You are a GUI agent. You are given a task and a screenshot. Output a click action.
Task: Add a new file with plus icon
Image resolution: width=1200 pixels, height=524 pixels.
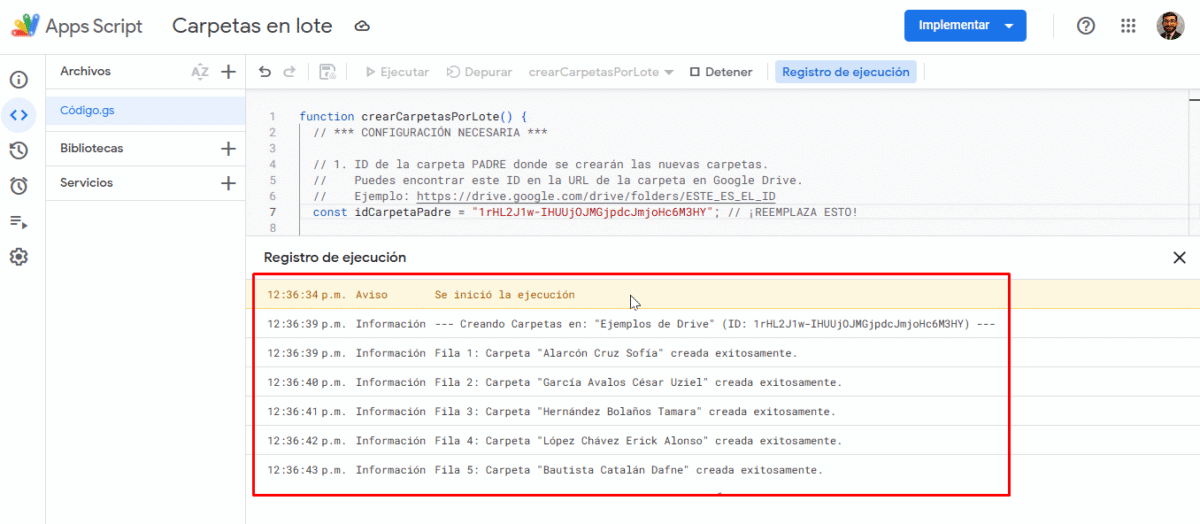(228, 72)
